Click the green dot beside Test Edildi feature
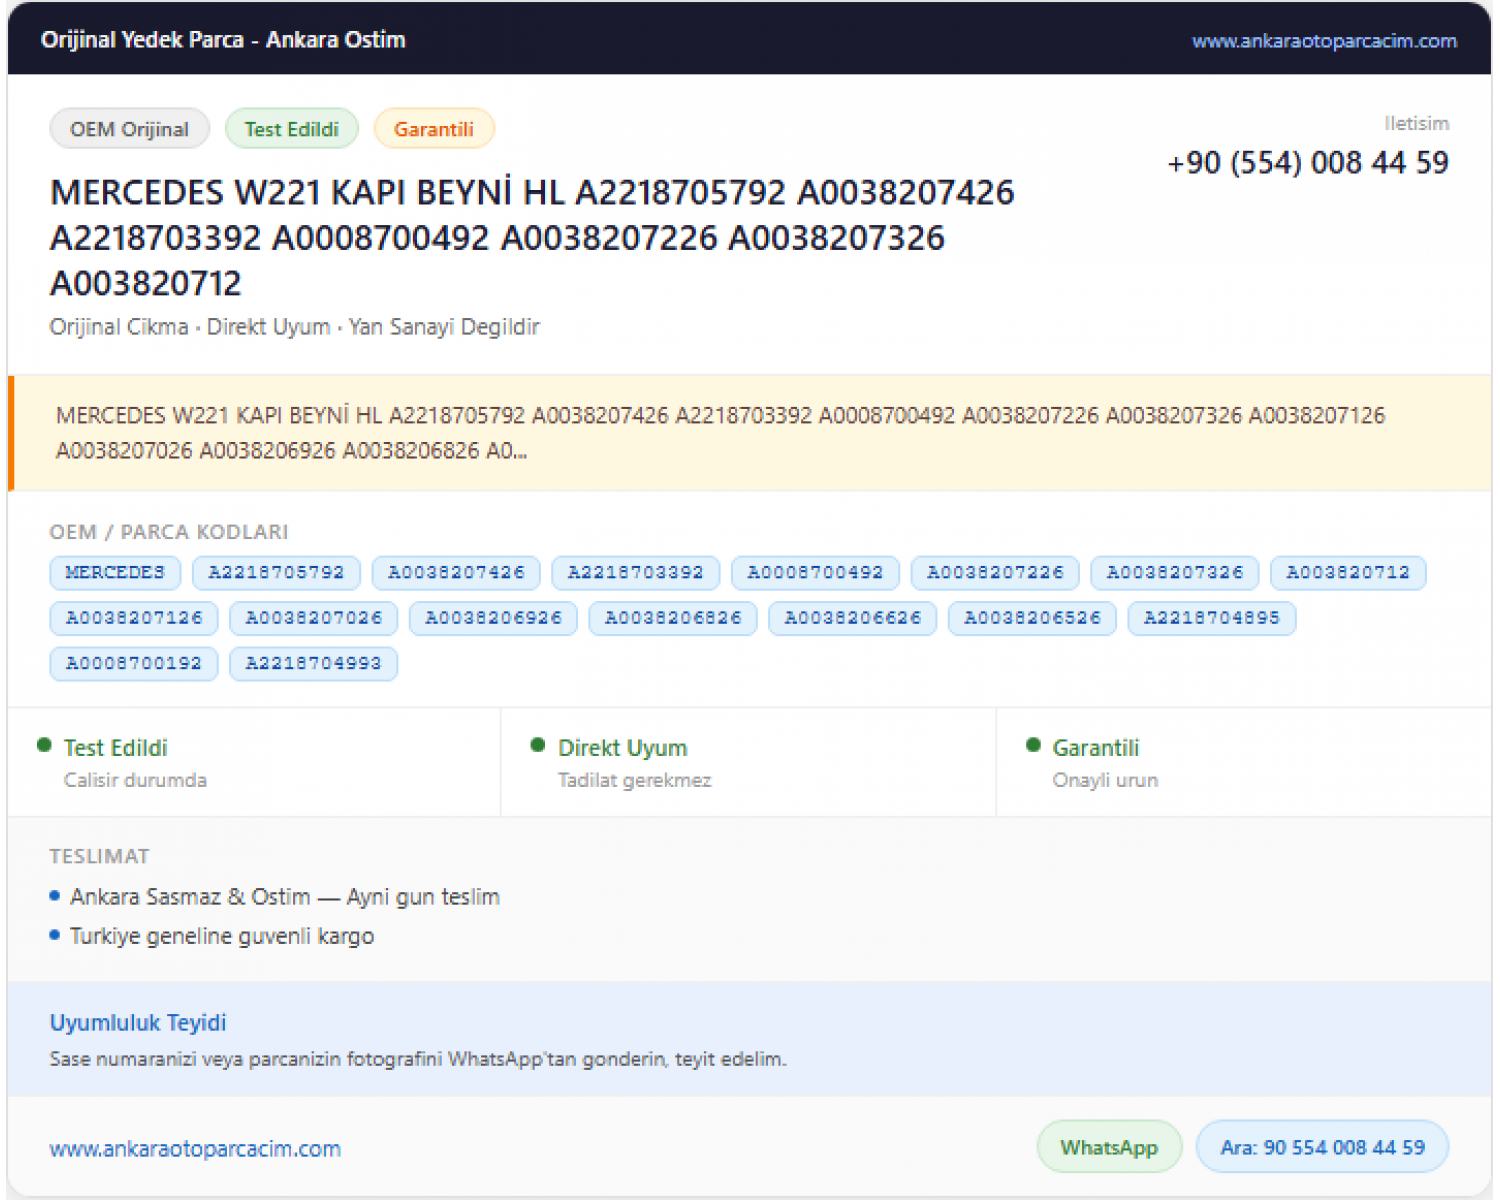The image size is (1500, 1200). 44,745
